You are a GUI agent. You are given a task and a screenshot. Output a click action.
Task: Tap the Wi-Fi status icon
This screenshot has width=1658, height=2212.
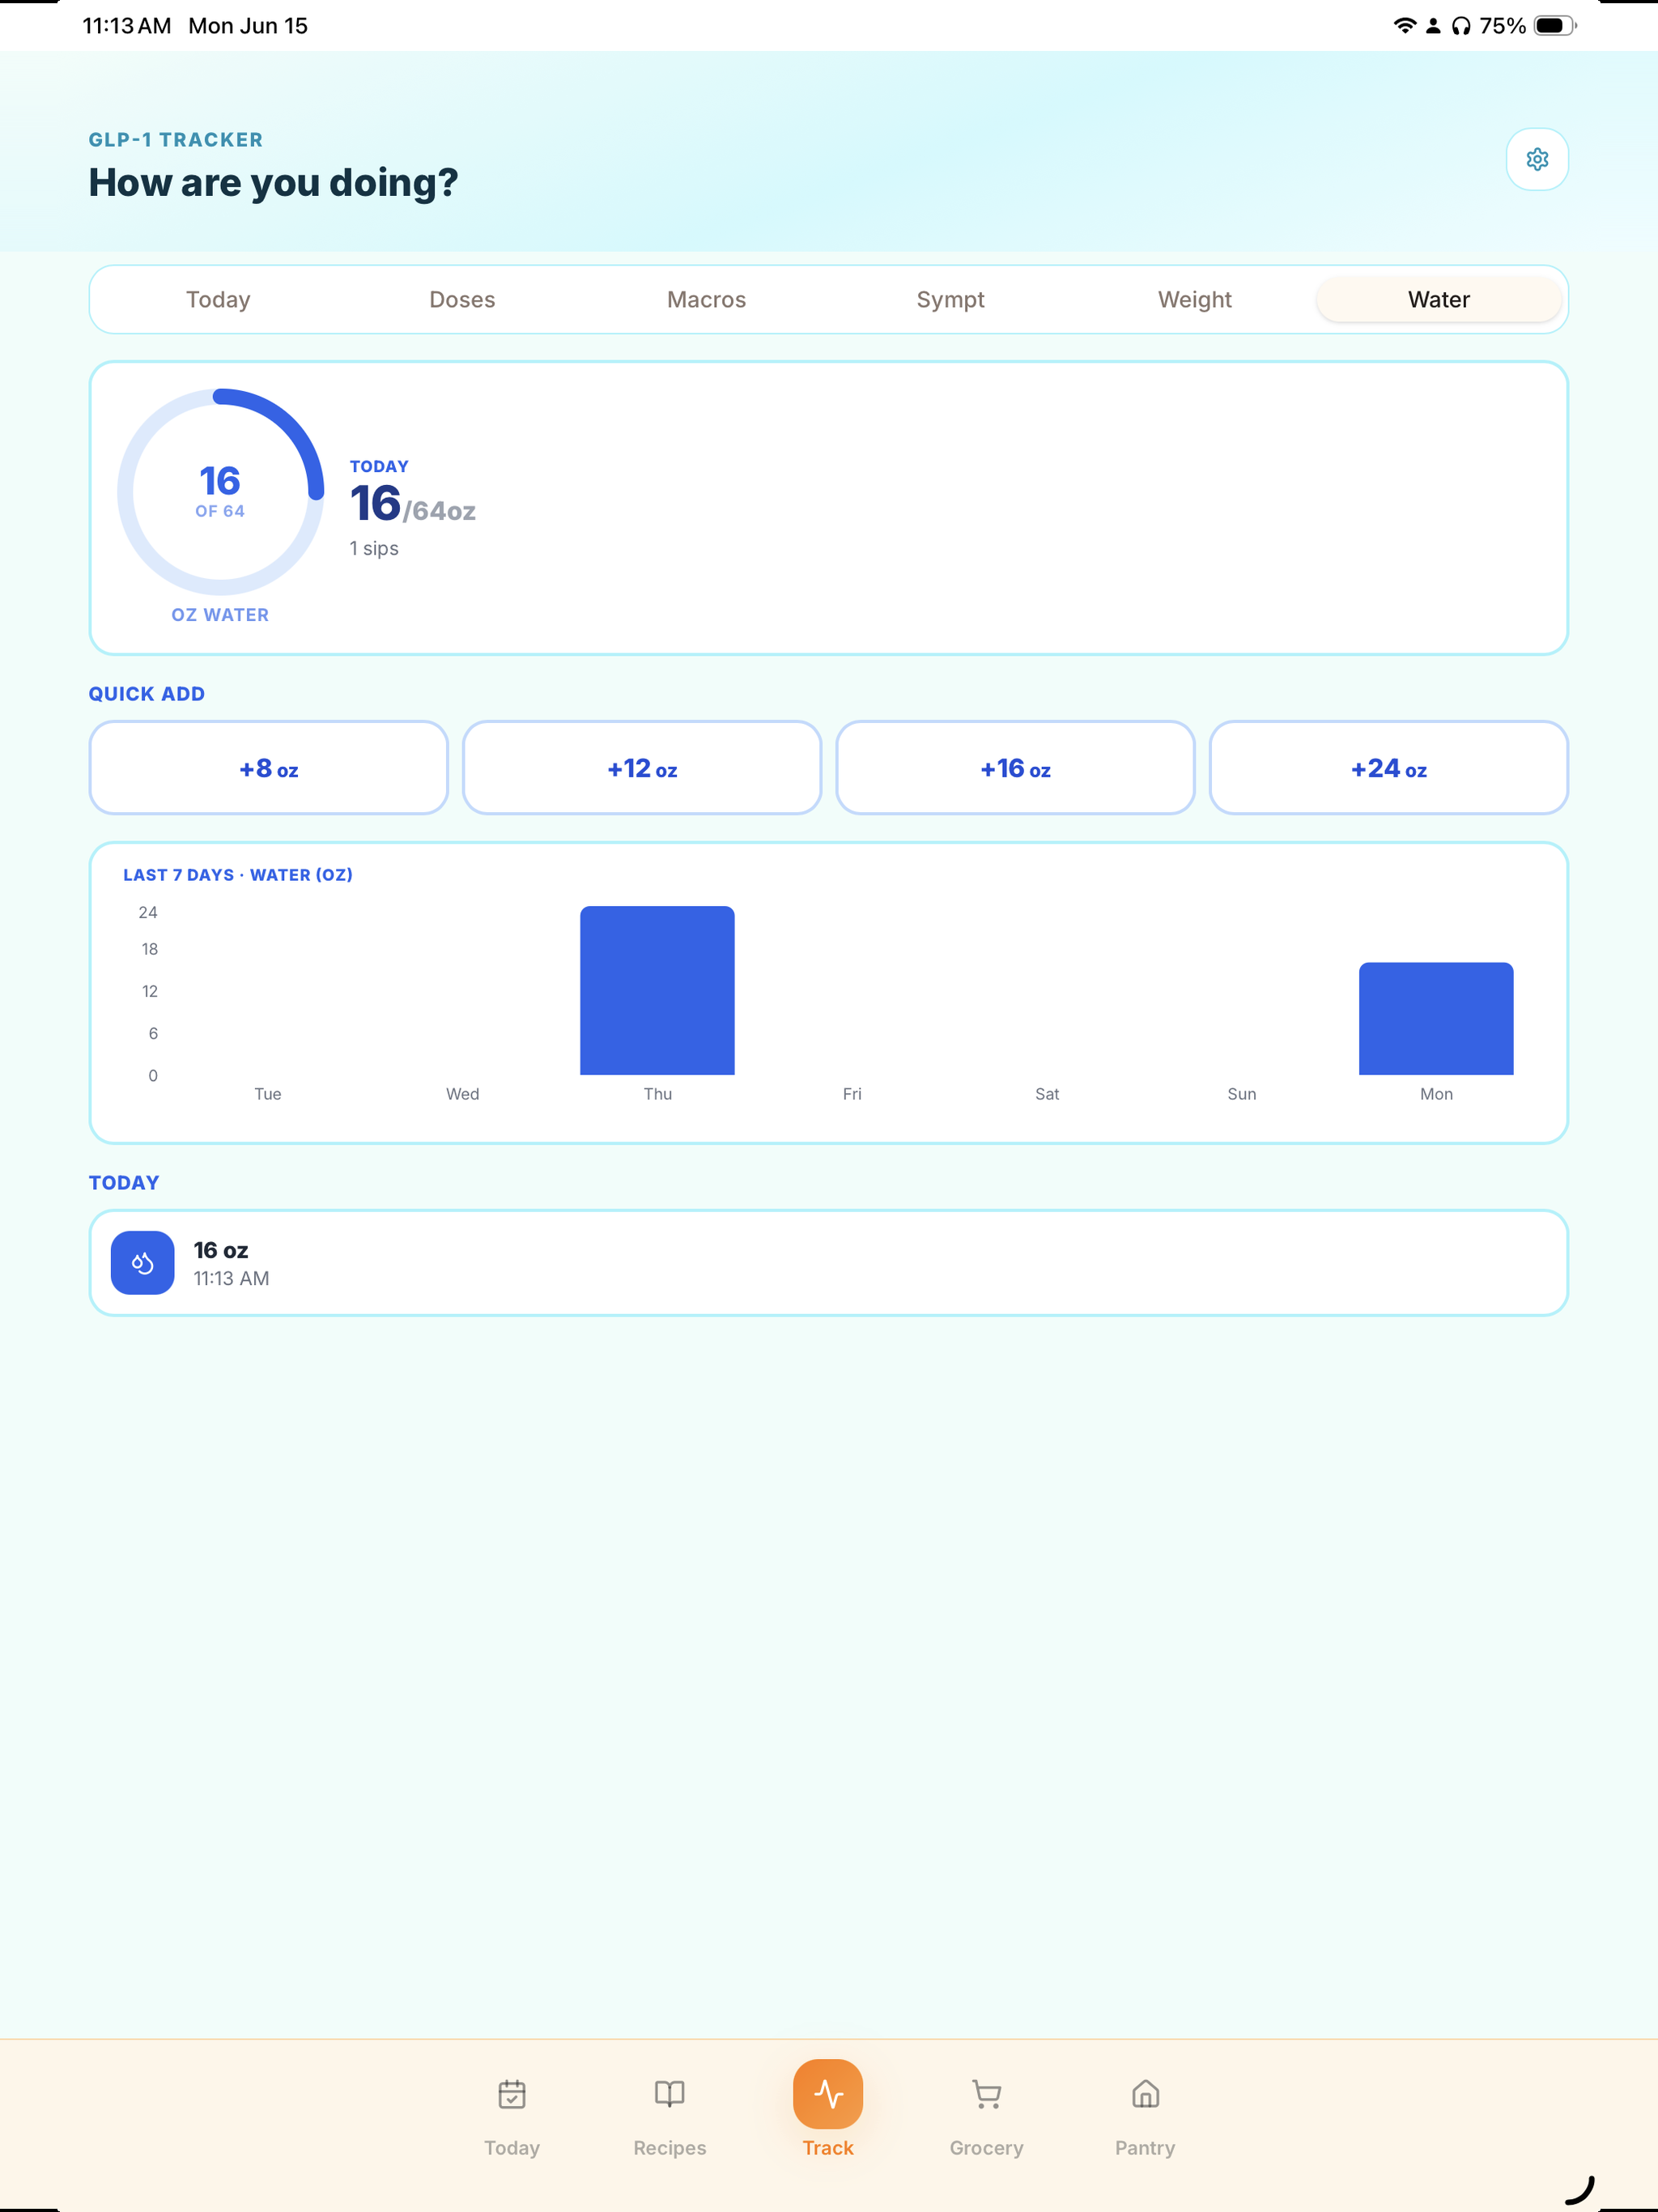[1405, 26]
